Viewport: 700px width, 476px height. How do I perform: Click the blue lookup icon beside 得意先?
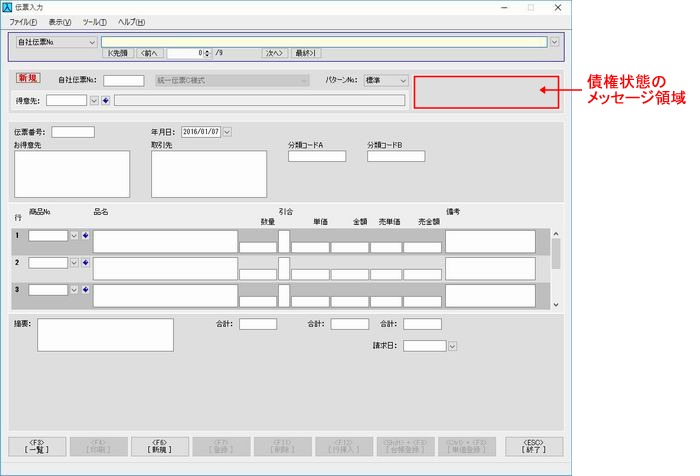(x=105, y=100)
